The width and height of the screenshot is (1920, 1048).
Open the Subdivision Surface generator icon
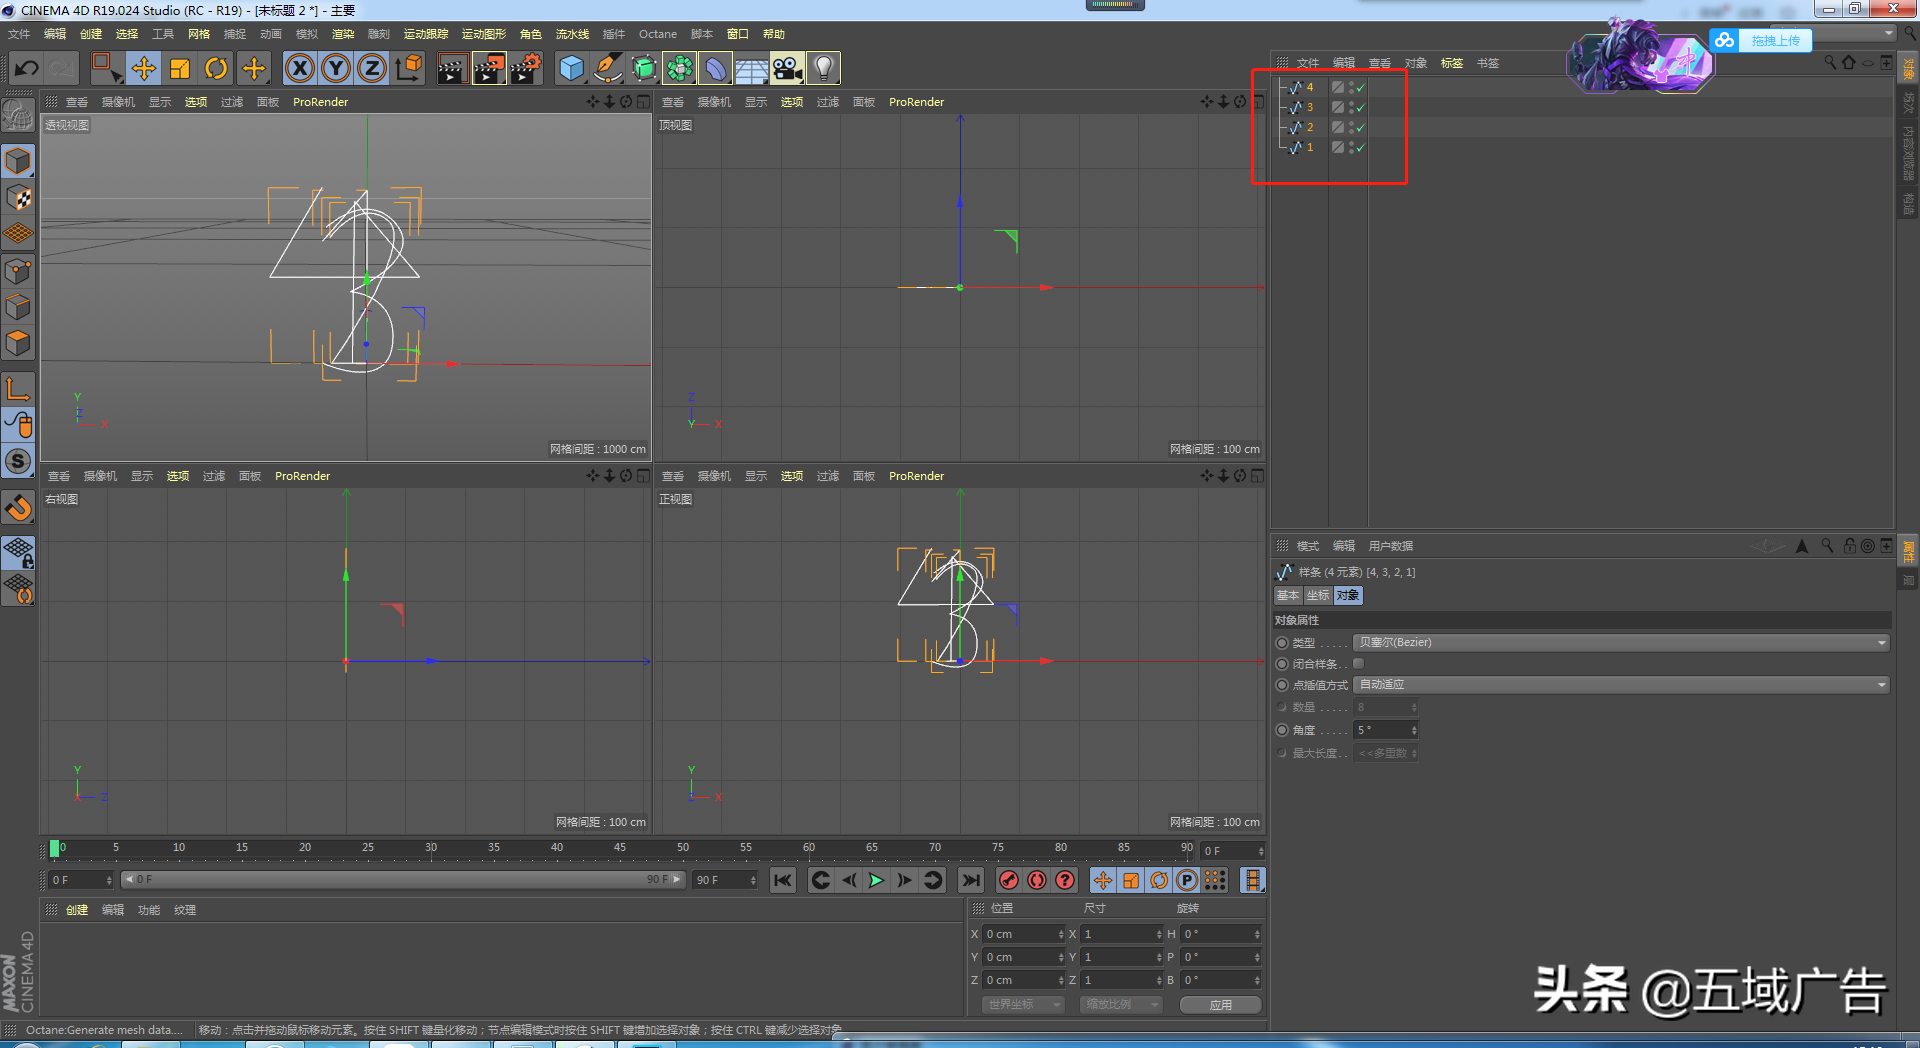644,68
